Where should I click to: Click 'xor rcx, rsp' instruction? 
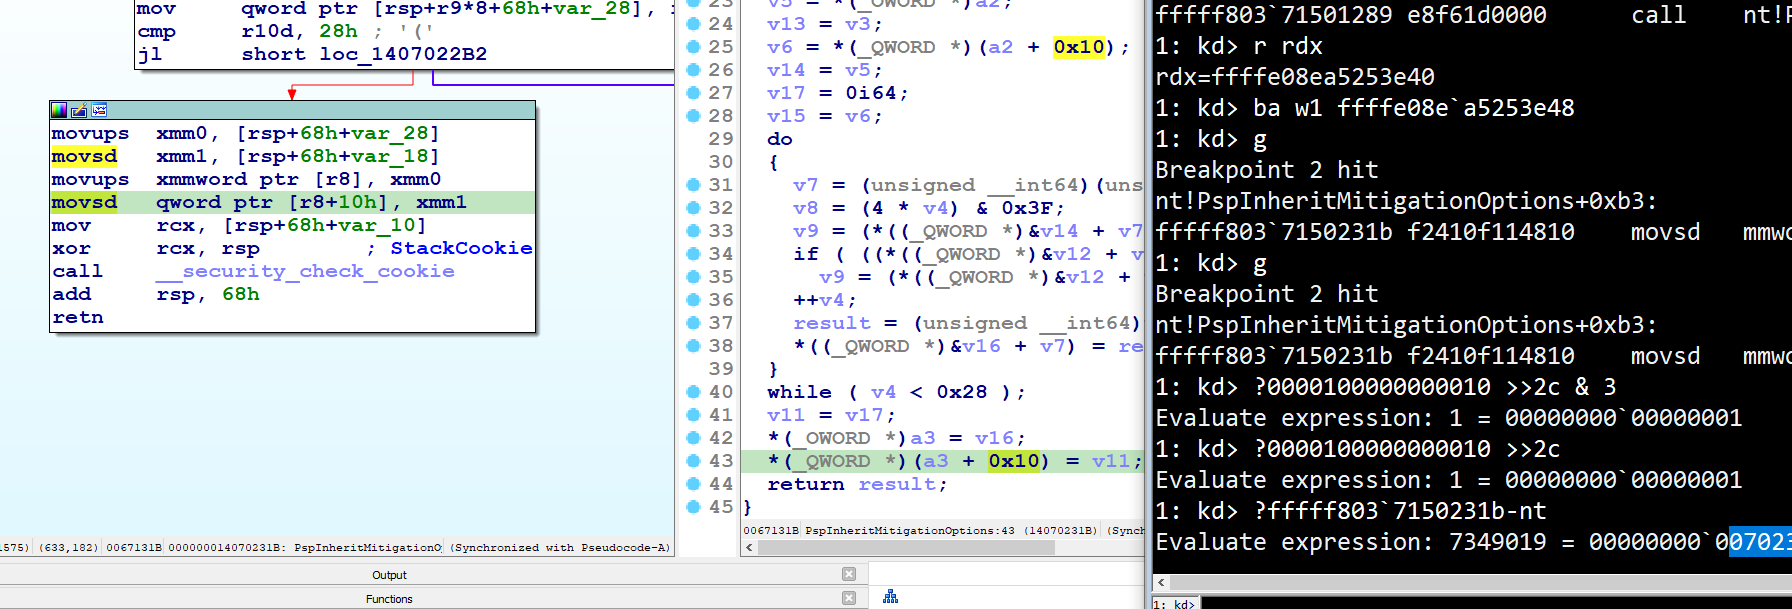[x=155, y=248]
